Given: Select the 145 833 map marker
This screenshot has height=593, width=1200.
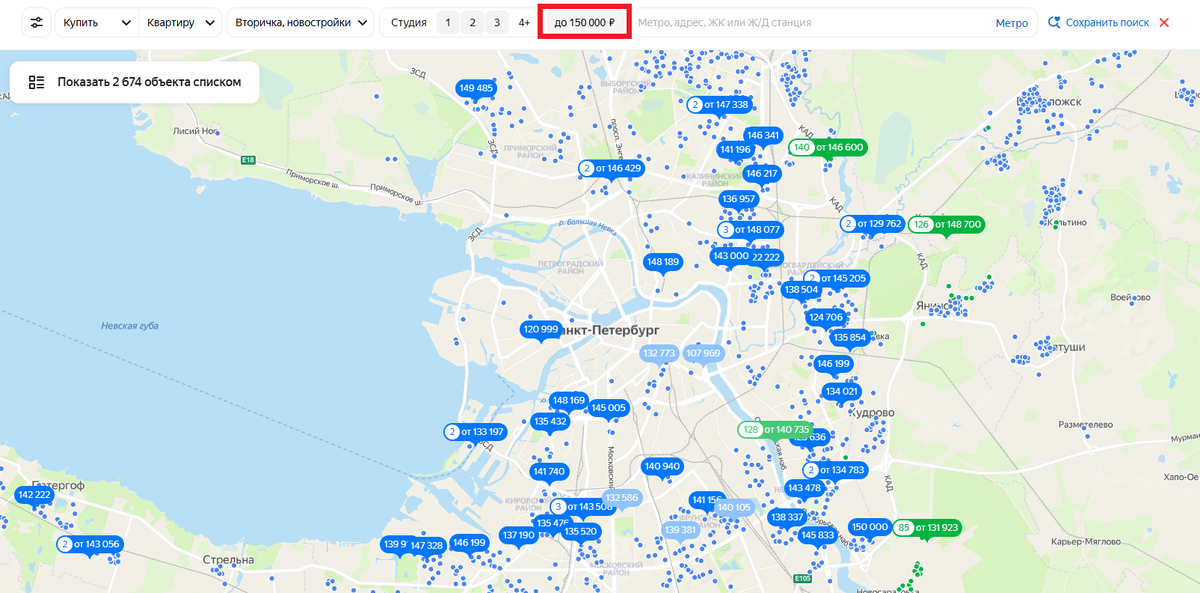Looking at the screenshot, I should click(818, 535).
